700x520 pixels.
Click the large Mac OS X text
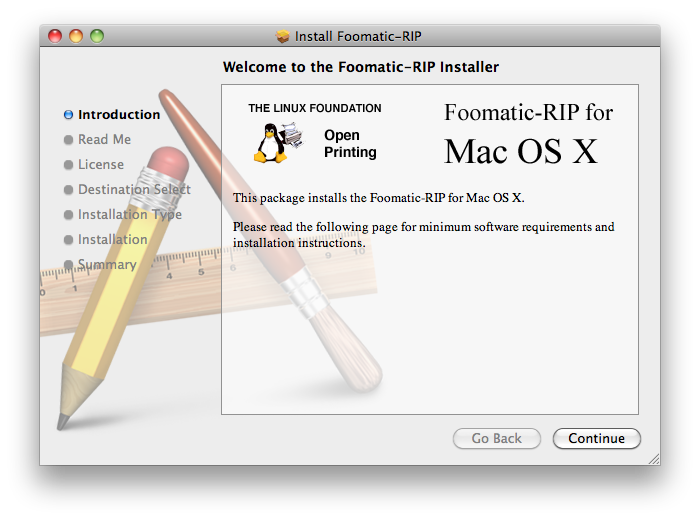pos(521,151)
